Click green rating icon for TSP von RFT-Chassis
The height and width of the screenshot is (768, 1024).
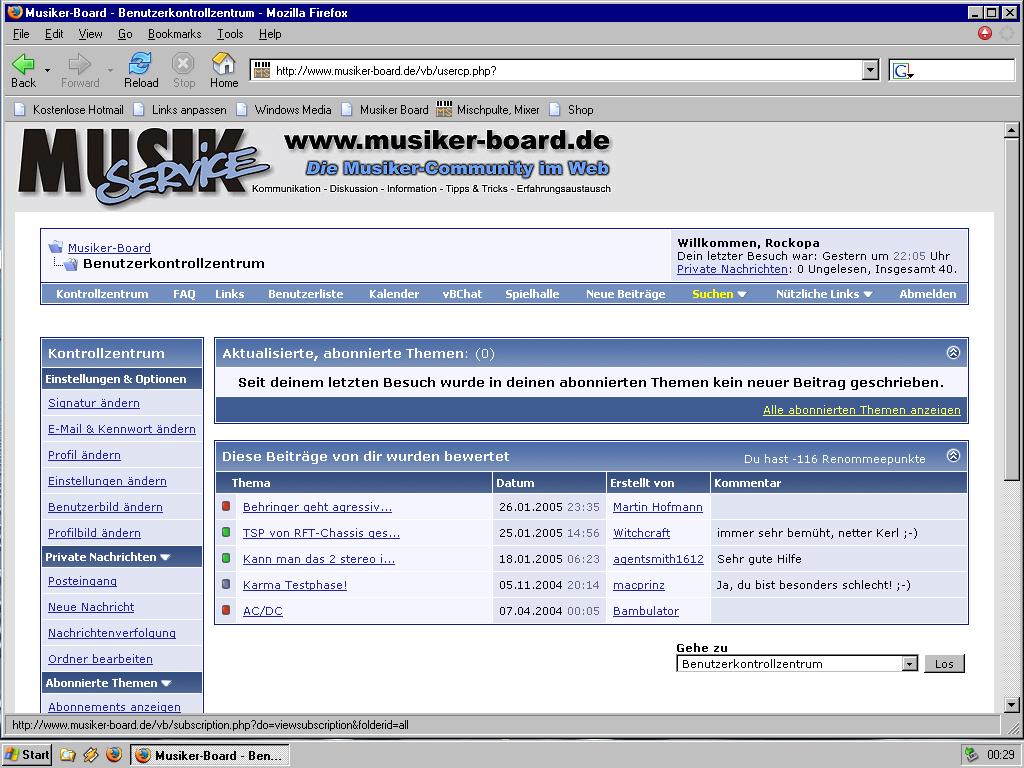tap(226, 532)
